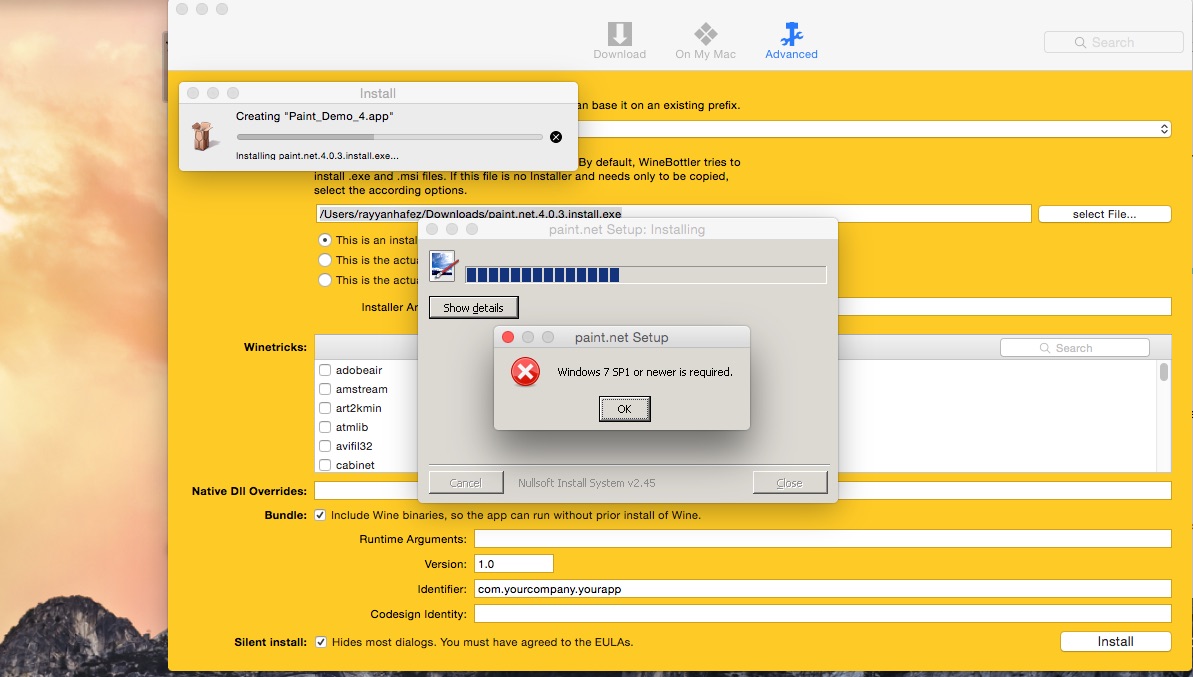Click Close in the paint.net installer

tap(789, 482)
